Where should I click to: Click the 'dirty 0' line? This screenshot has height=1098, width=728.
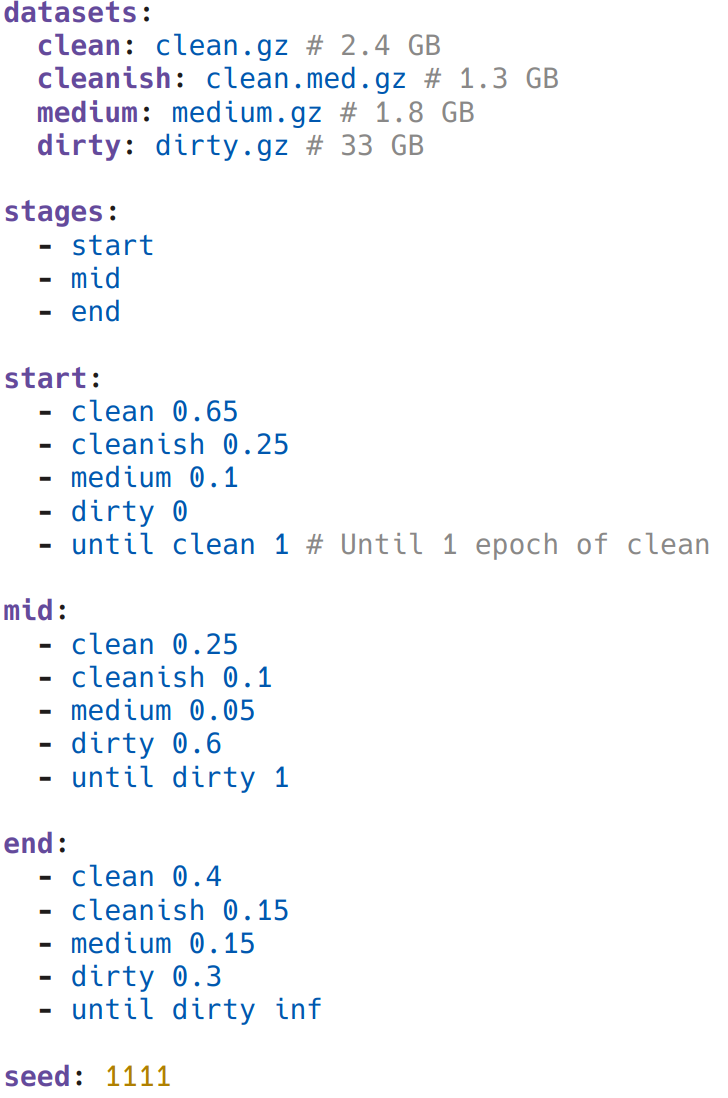click(129, 511)
